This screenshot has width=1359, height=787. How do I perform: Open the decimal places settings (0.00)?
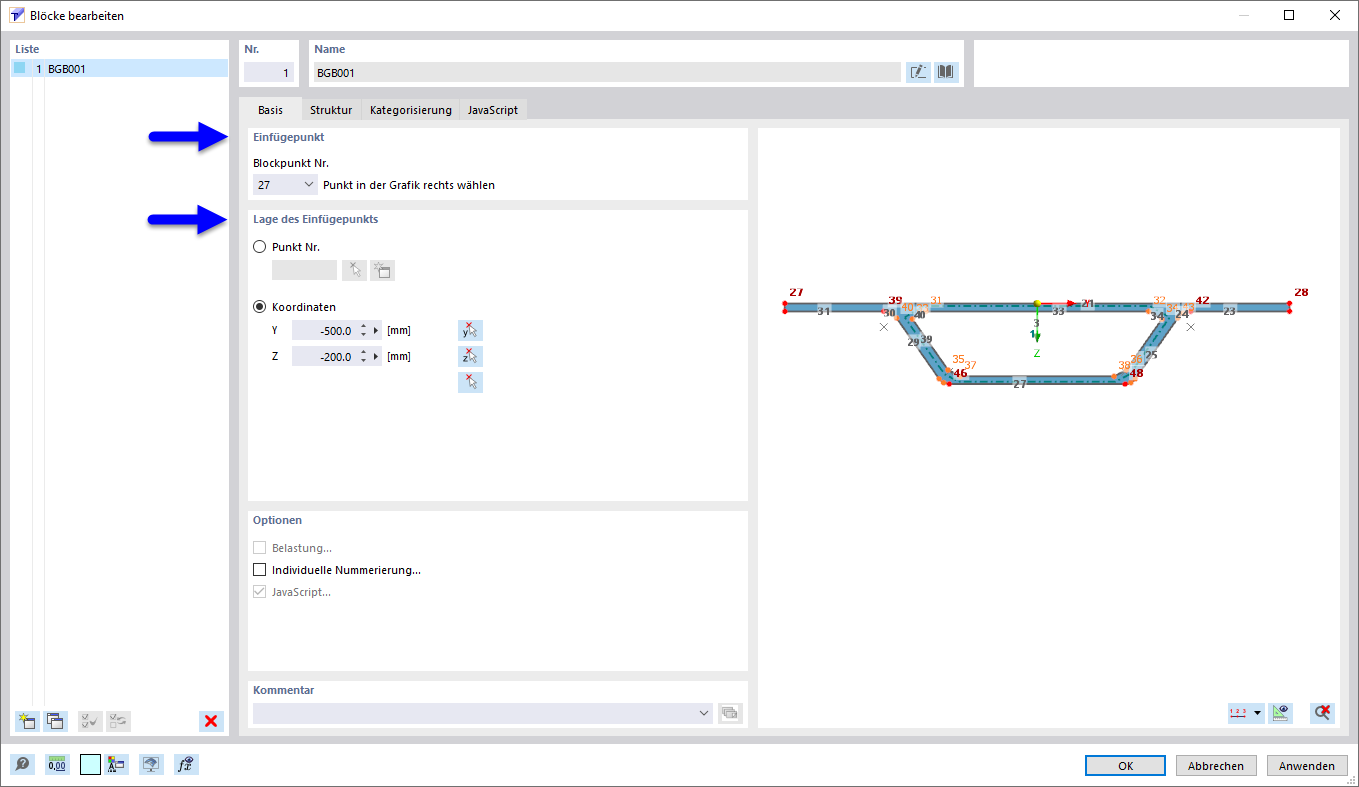pyautogui.click(x=57, y=764)
